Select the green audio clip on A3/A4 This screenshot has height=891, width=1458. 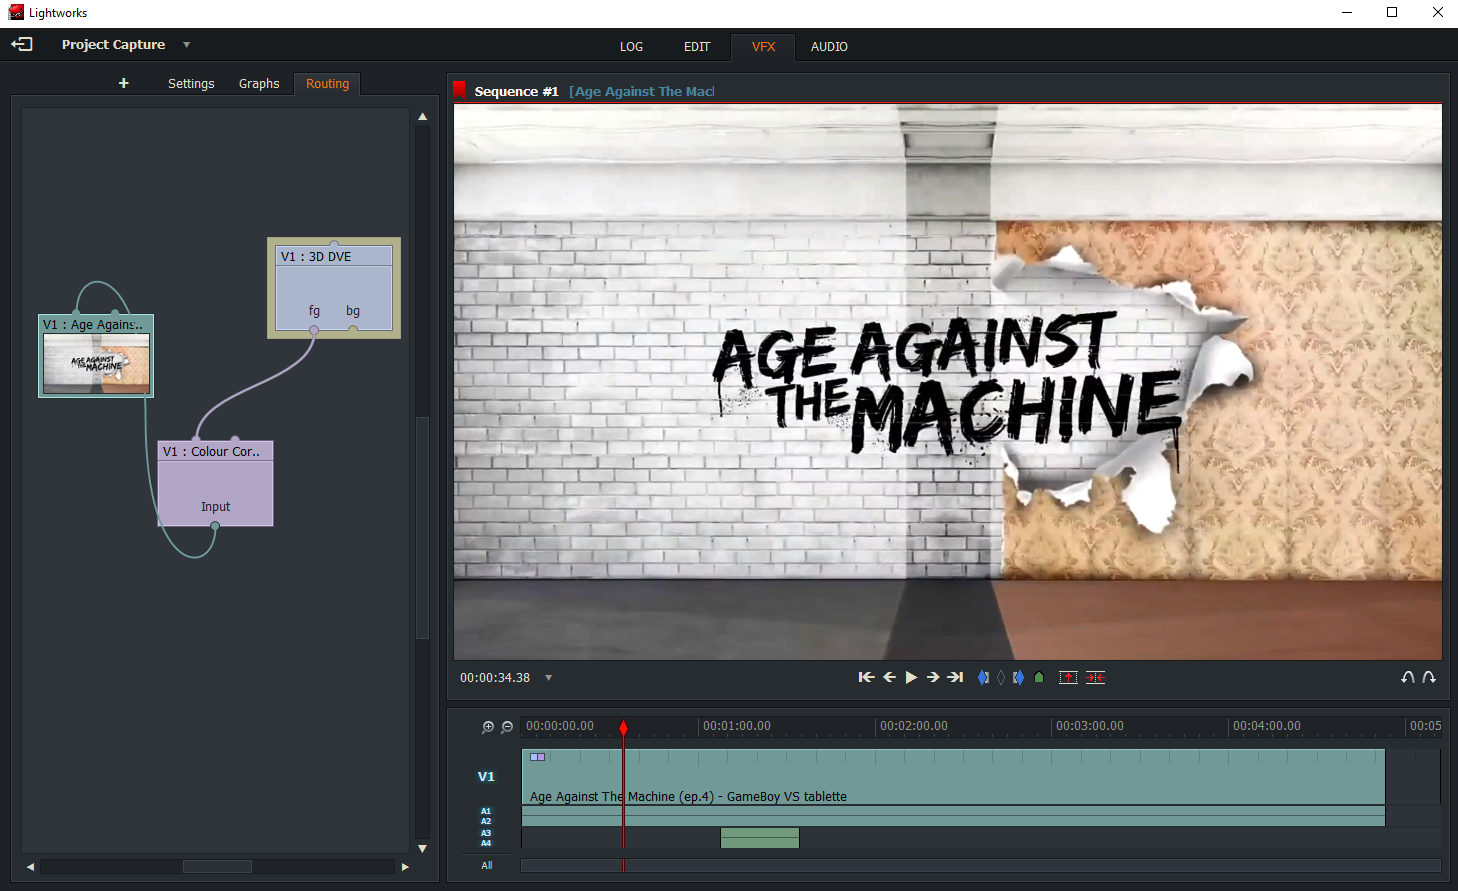coord(760,838)
